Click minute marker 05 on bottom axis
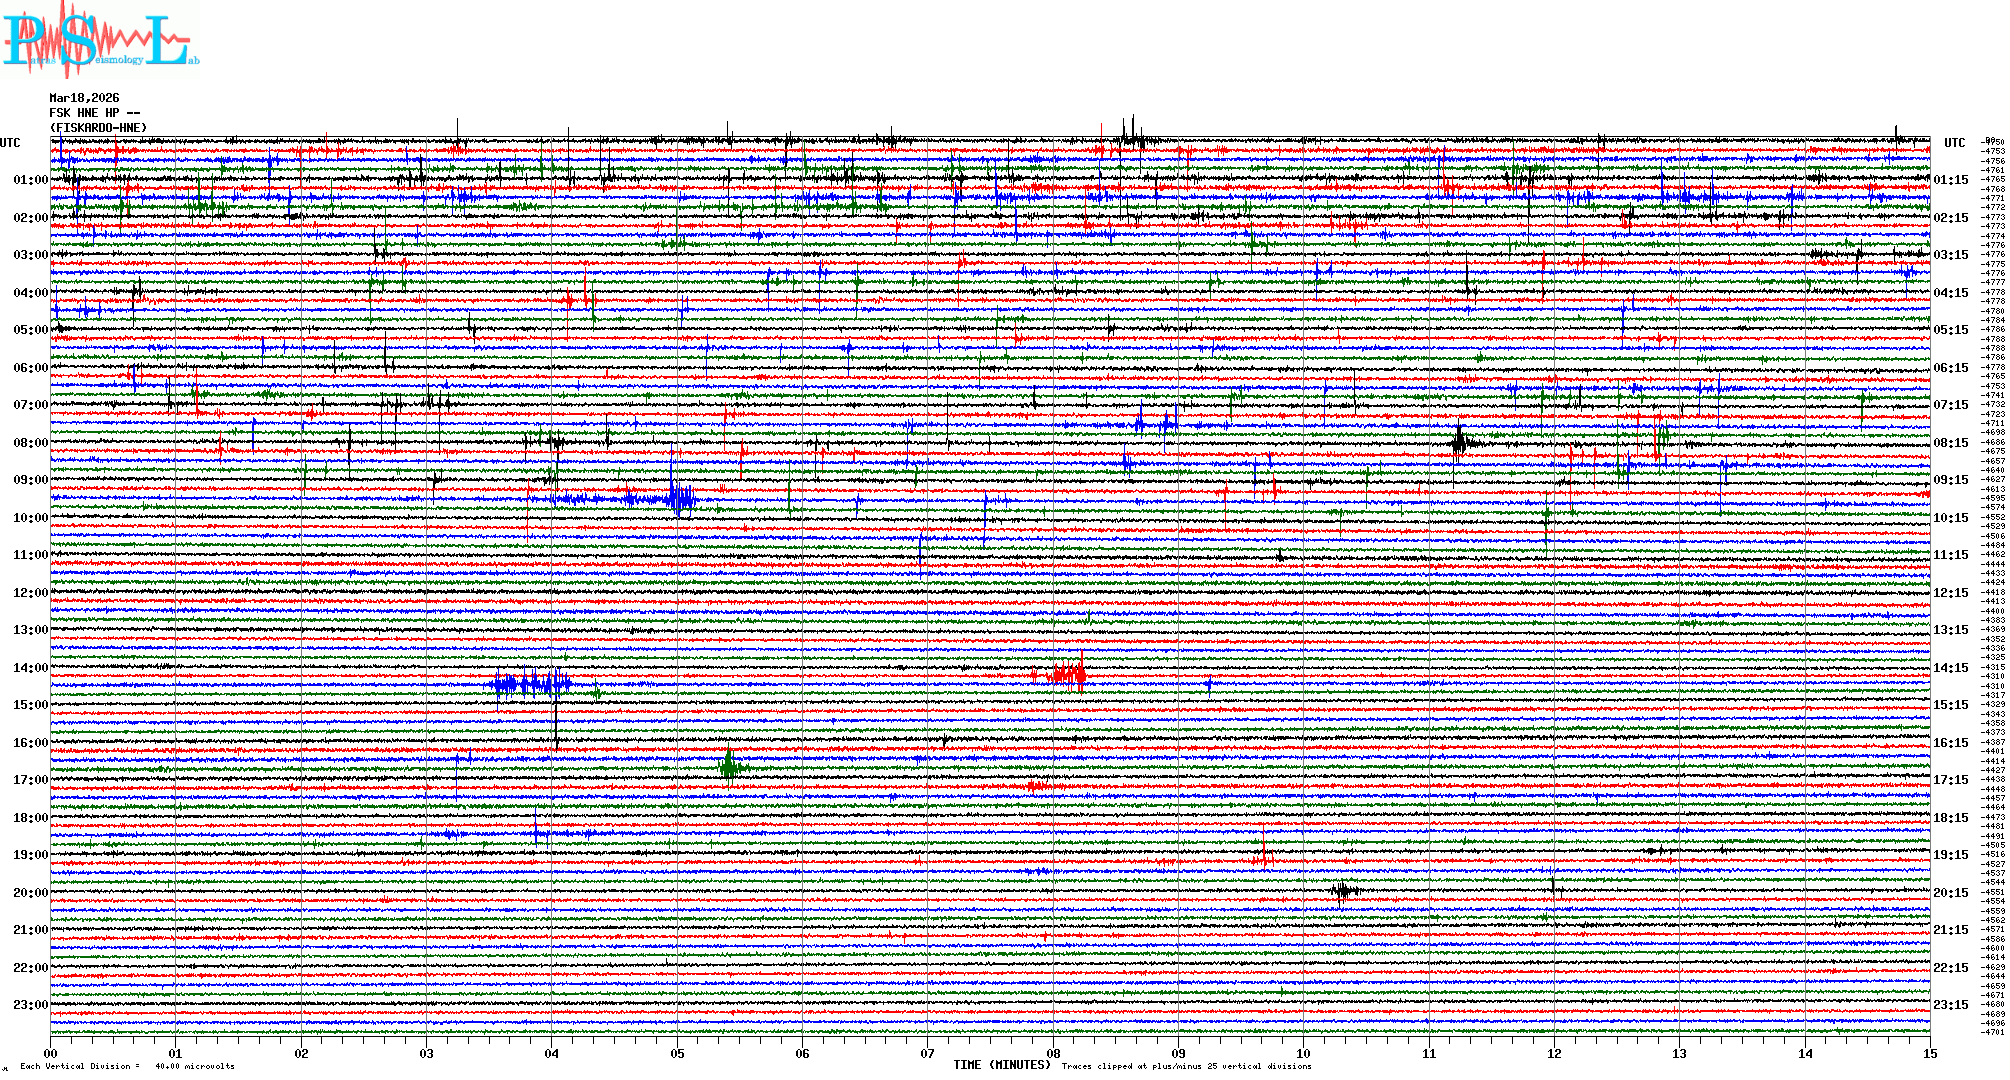 677,1053
